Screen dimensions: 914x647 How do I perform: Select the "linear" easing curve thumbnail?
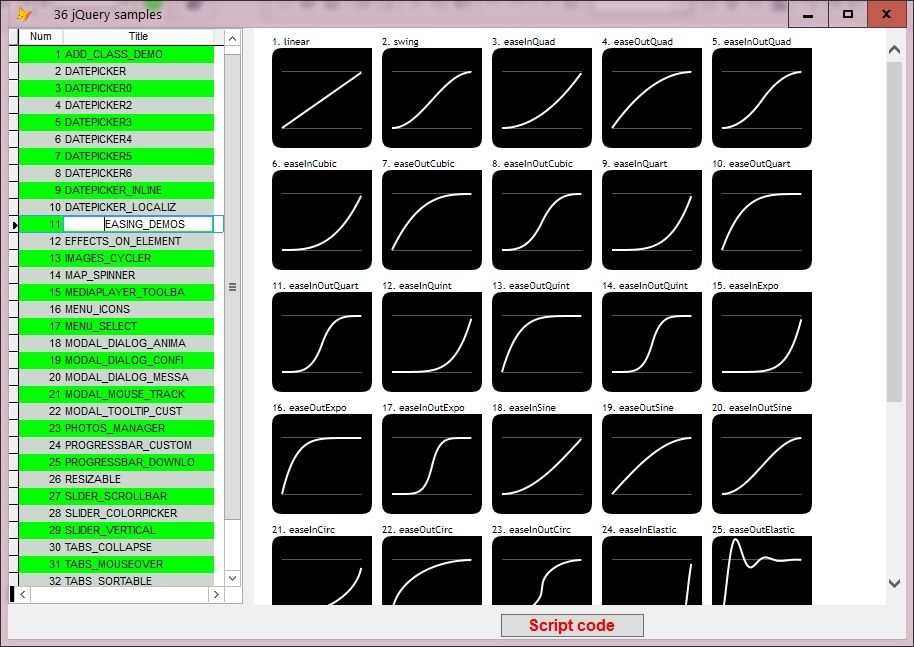pyautogui.click(x=321, y=97)
